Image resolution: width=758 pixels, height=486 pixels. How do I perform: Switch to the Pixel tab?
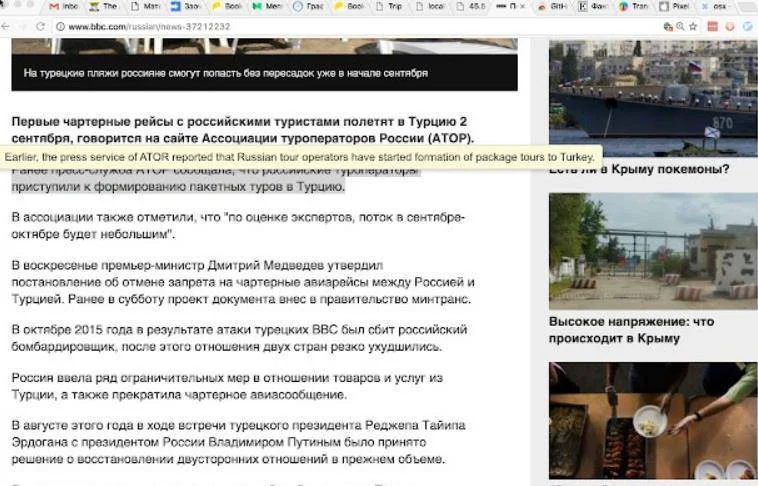click(675, 6)
